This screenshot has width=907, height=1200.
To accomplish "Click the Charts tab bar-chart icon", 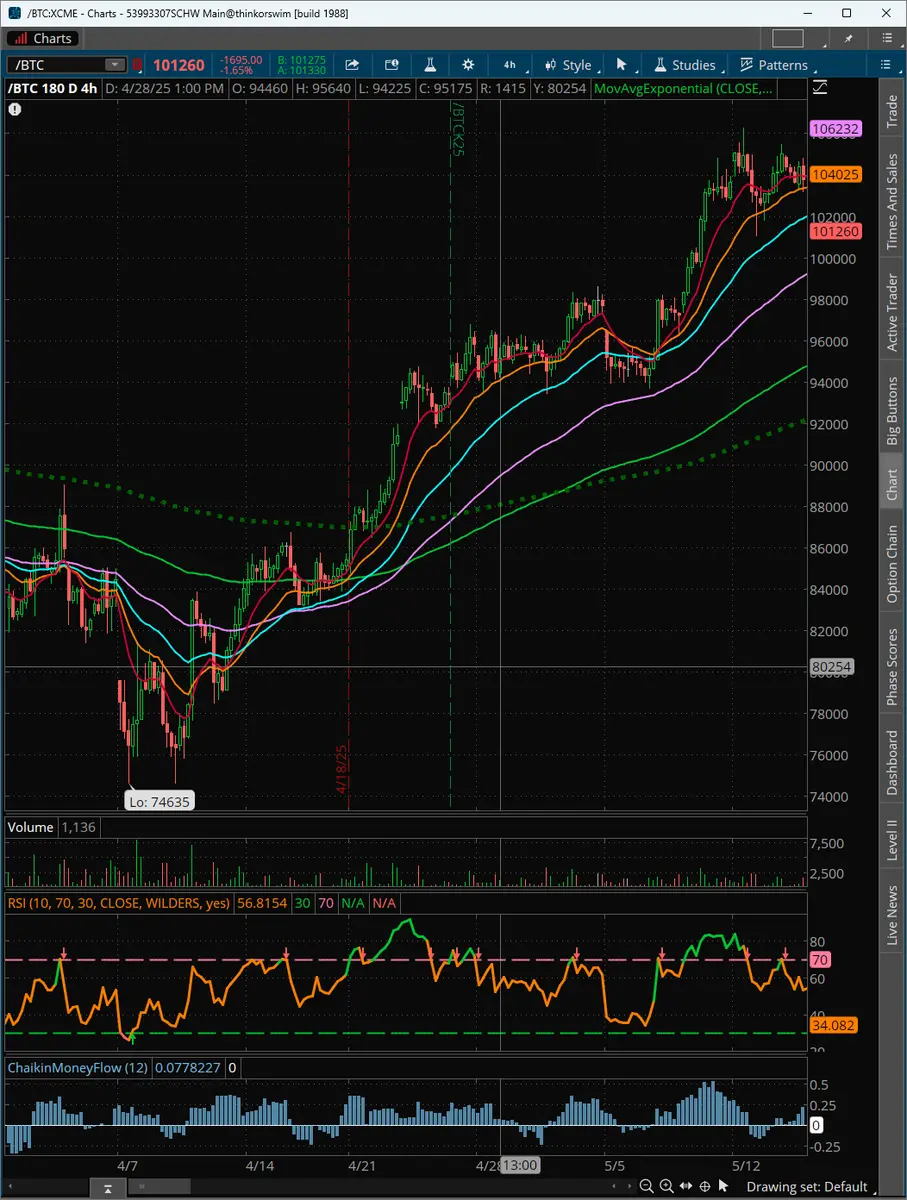I will pos(20,38).
